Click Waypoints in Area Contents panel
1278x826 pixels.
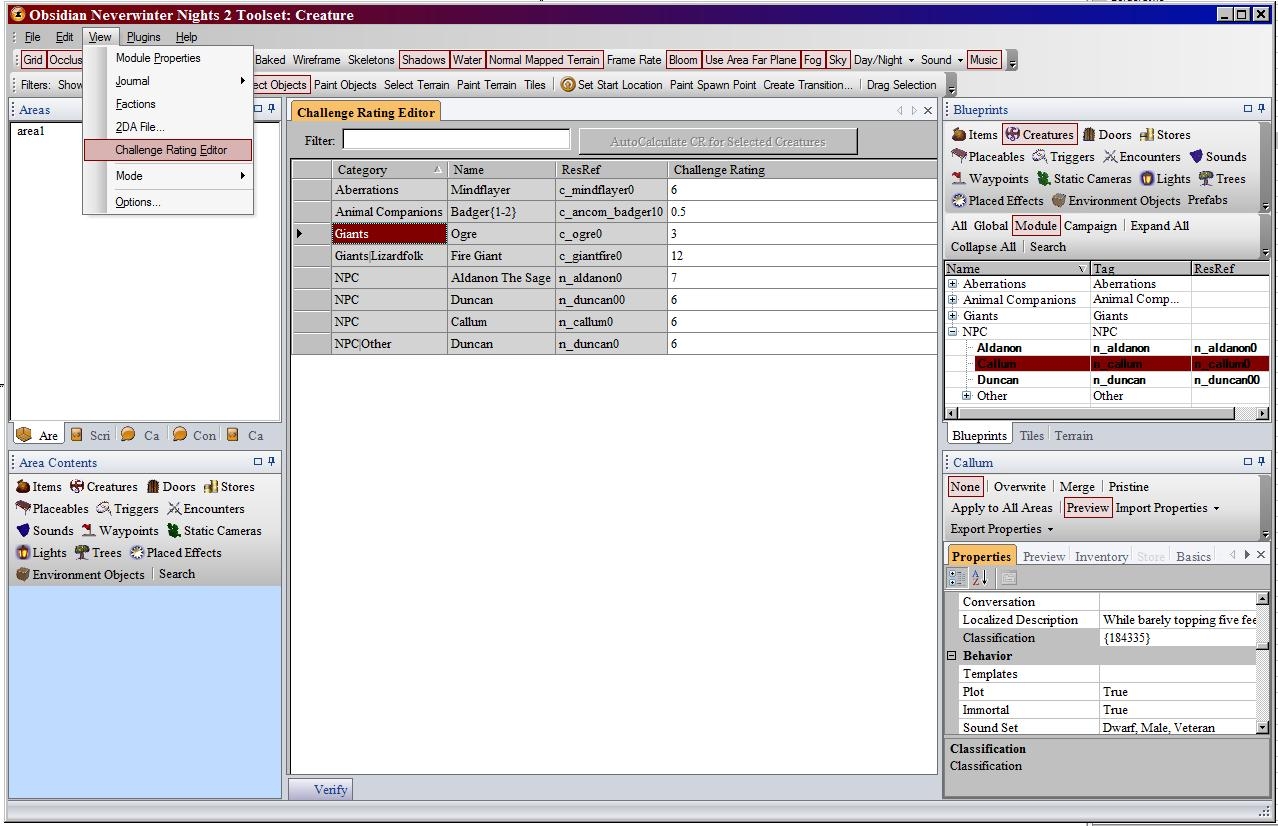[119, 531]
